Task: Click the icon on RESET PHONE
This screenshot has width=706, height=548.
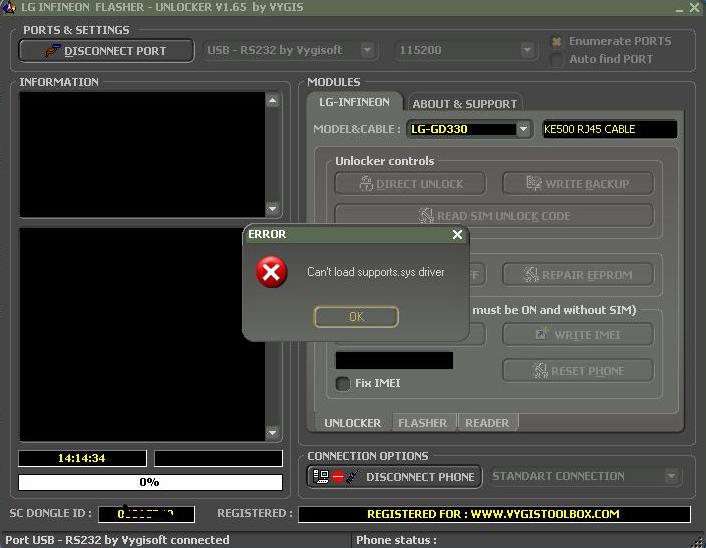Action: pyautogui.click(x=539, y=371)
